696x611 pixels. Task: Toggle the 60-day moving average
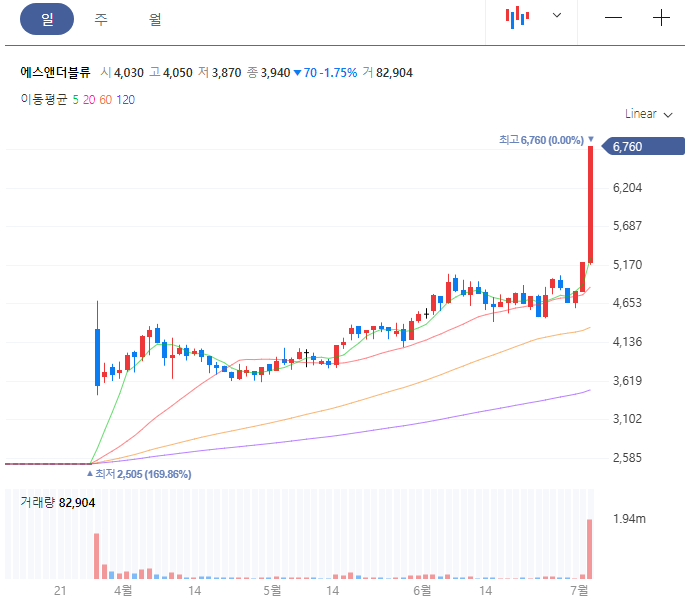106,100
